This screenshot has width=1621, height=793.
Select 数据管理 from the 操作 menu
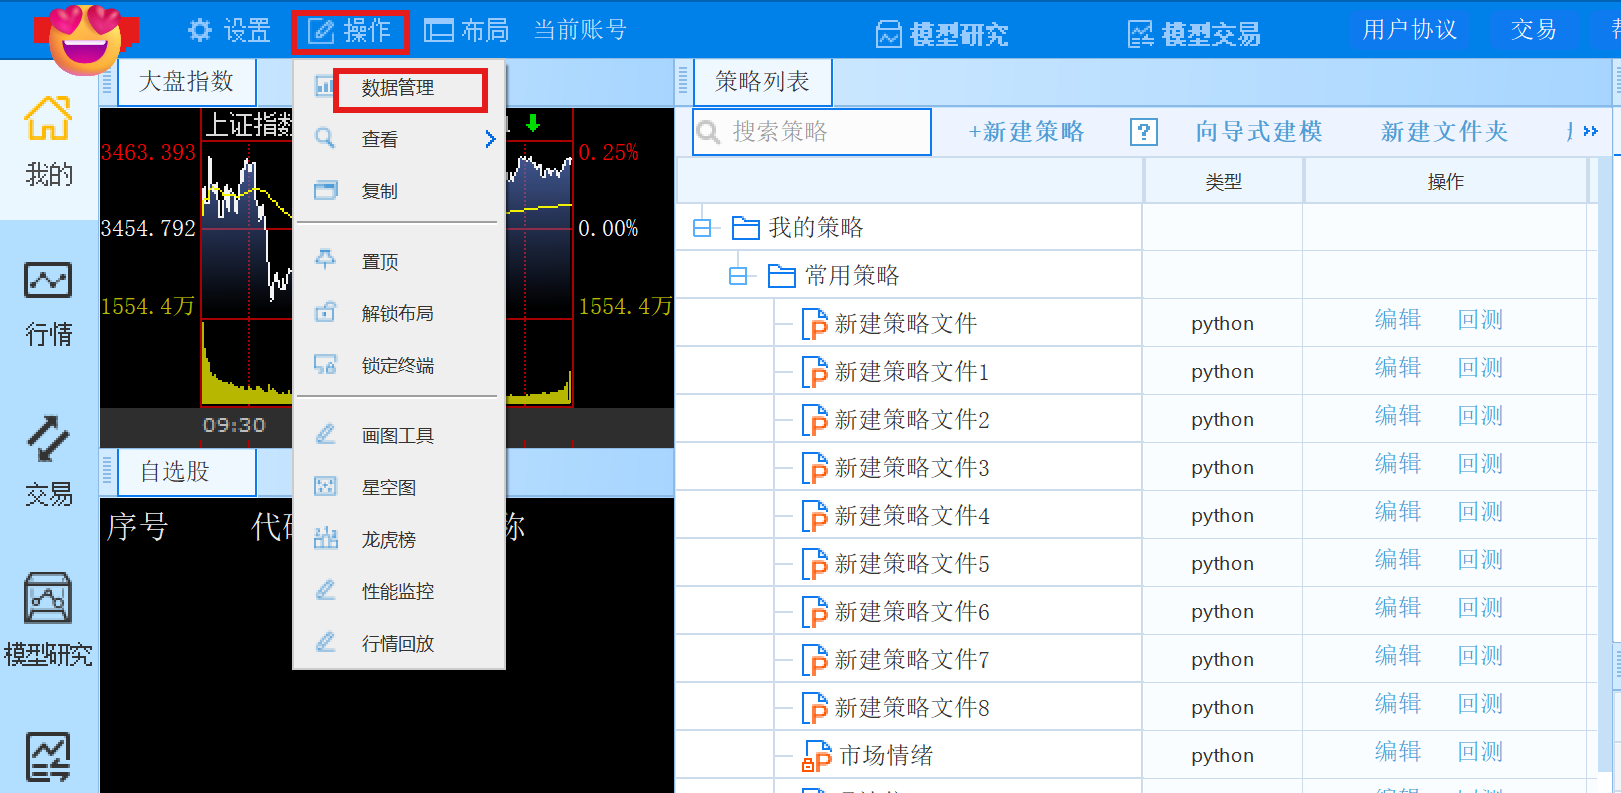[398, 88]
